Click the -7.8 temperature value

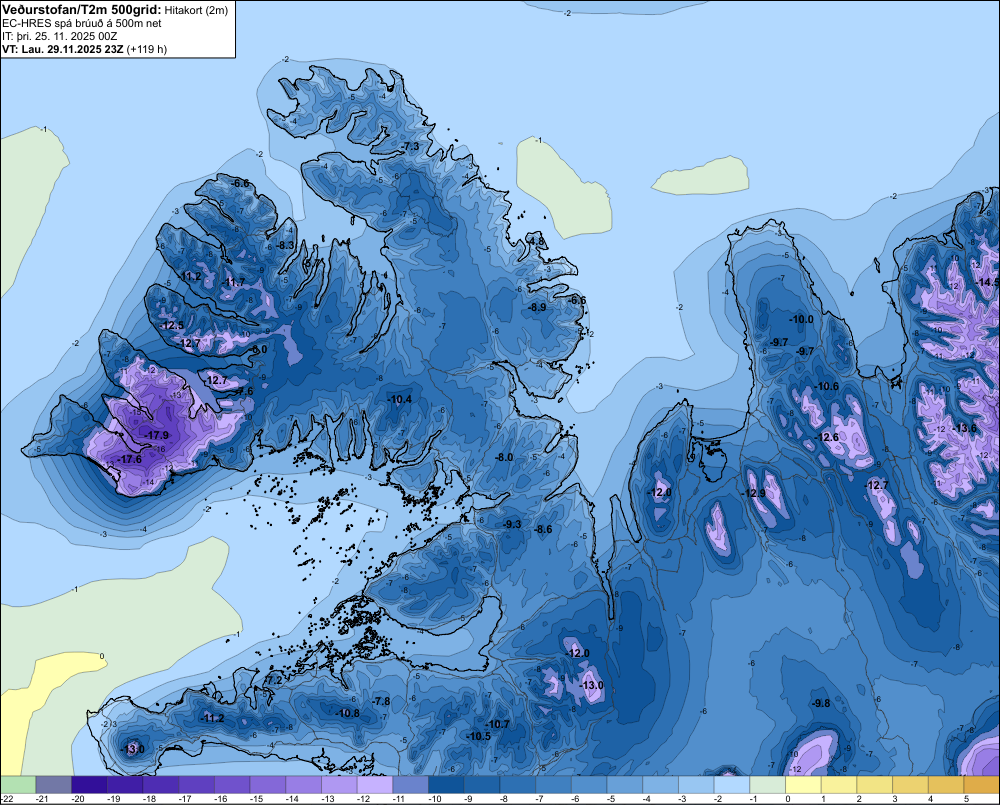[x=381, y=701]
